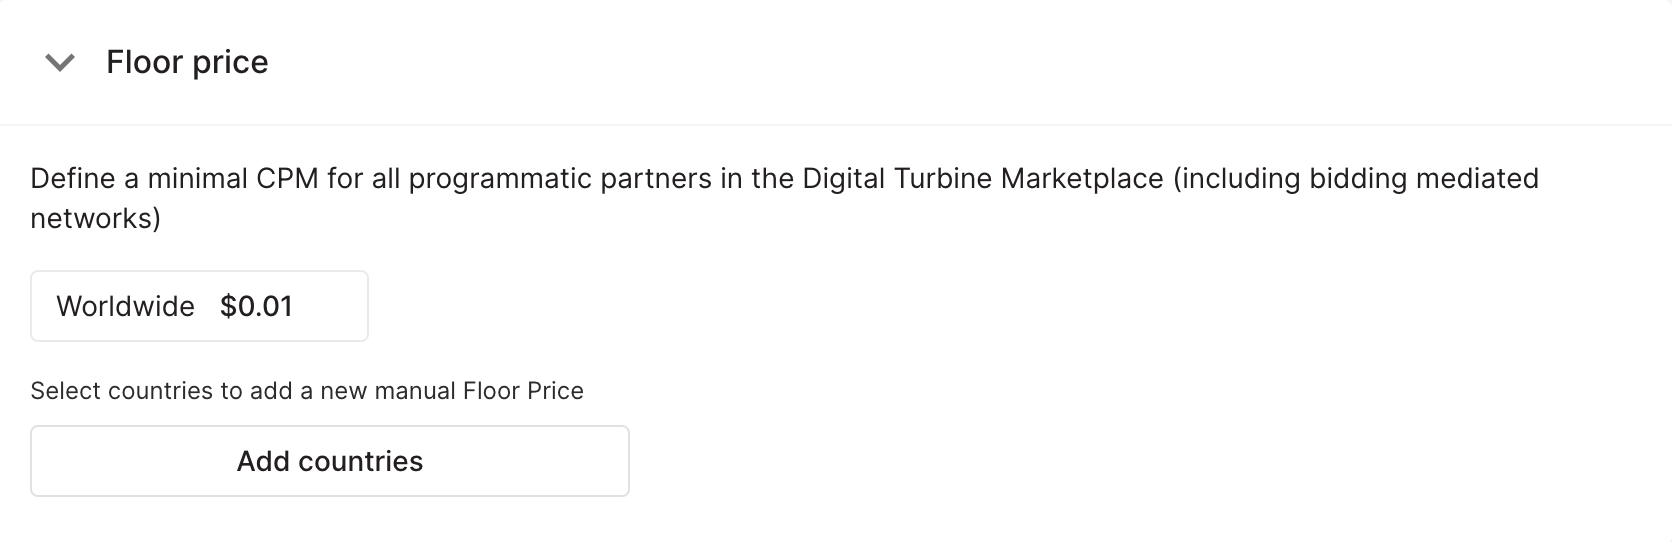This screenshot has width=1672, height=542.
Task: Select the Worldwide label inside the price box
Action: point(125,306)
